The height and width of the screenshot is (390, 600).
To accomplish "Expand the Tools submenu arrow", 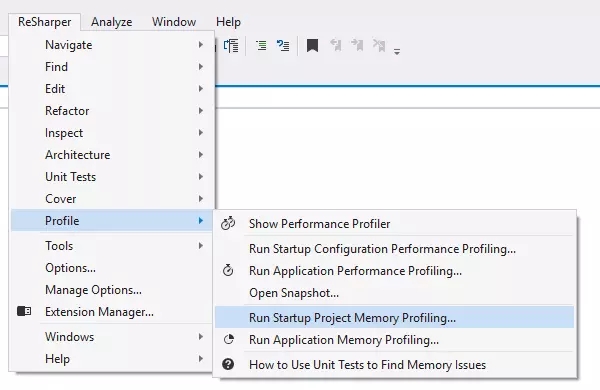I will (201, 246).
